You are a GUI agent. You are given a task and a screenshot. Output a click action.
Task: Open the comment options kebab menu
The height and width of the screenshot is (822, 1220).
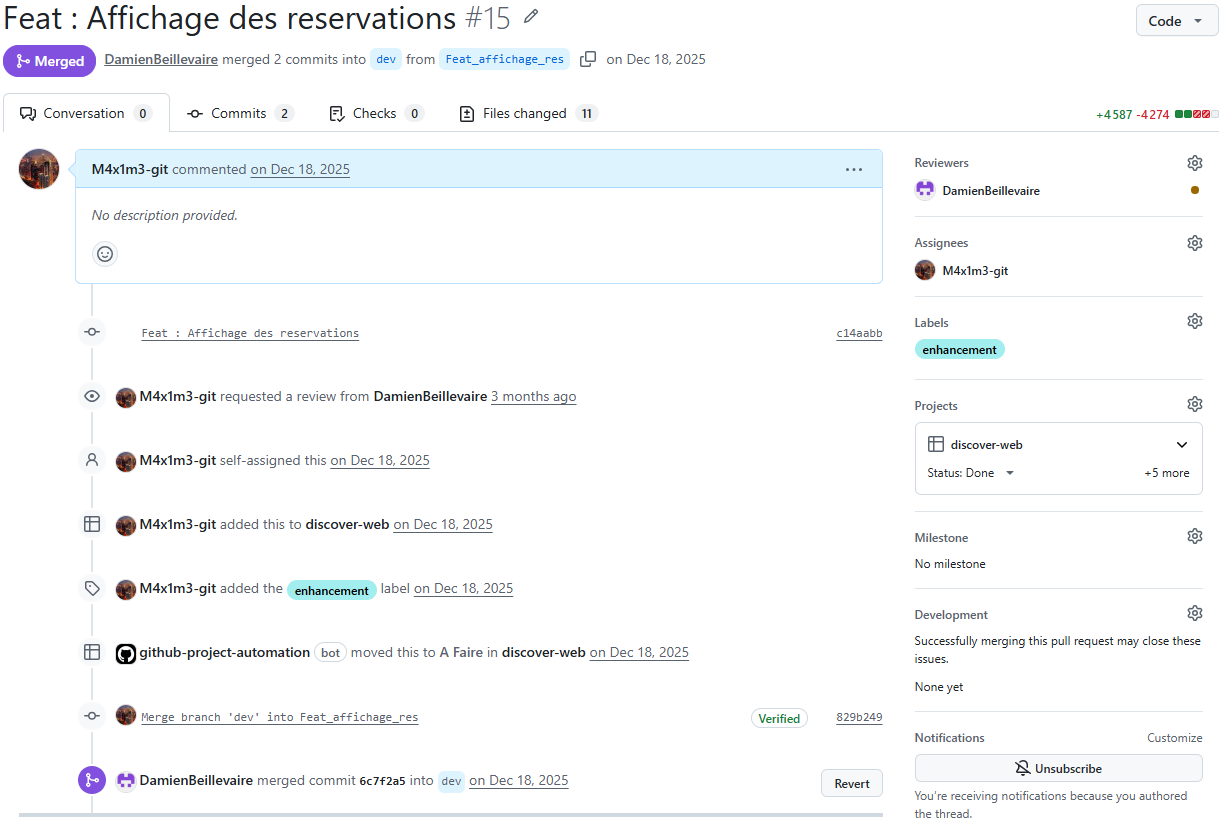(854, 169)
